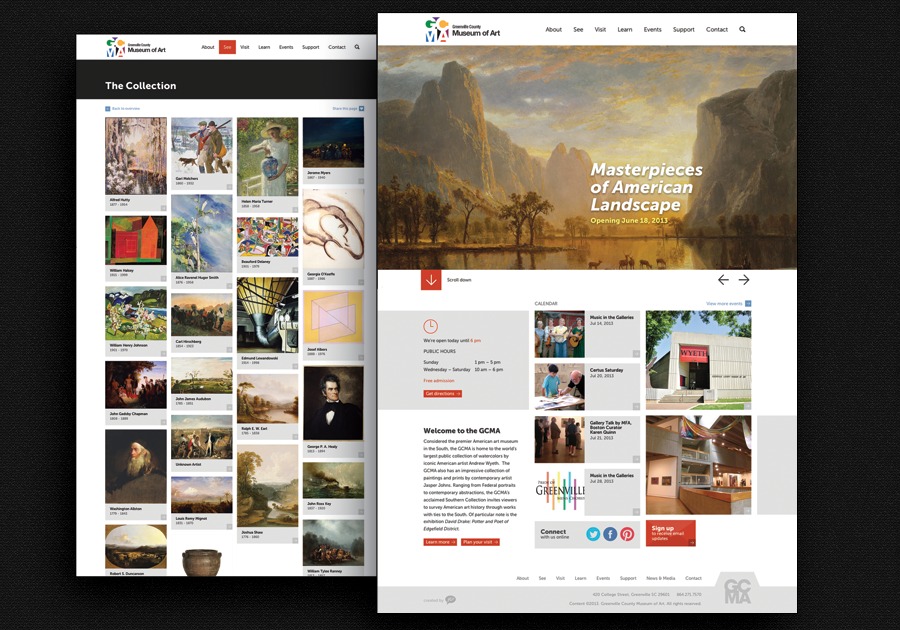Open Events on Collection page navigation

(x=286, y=47)
